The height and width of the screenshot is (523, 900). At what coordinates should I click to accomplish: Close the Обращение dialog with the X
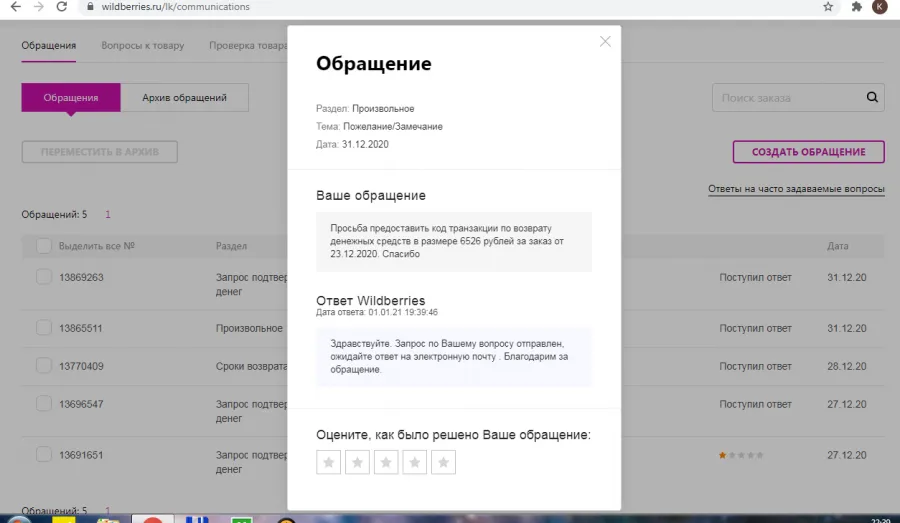pyautogui.click(x=605, y=41)
